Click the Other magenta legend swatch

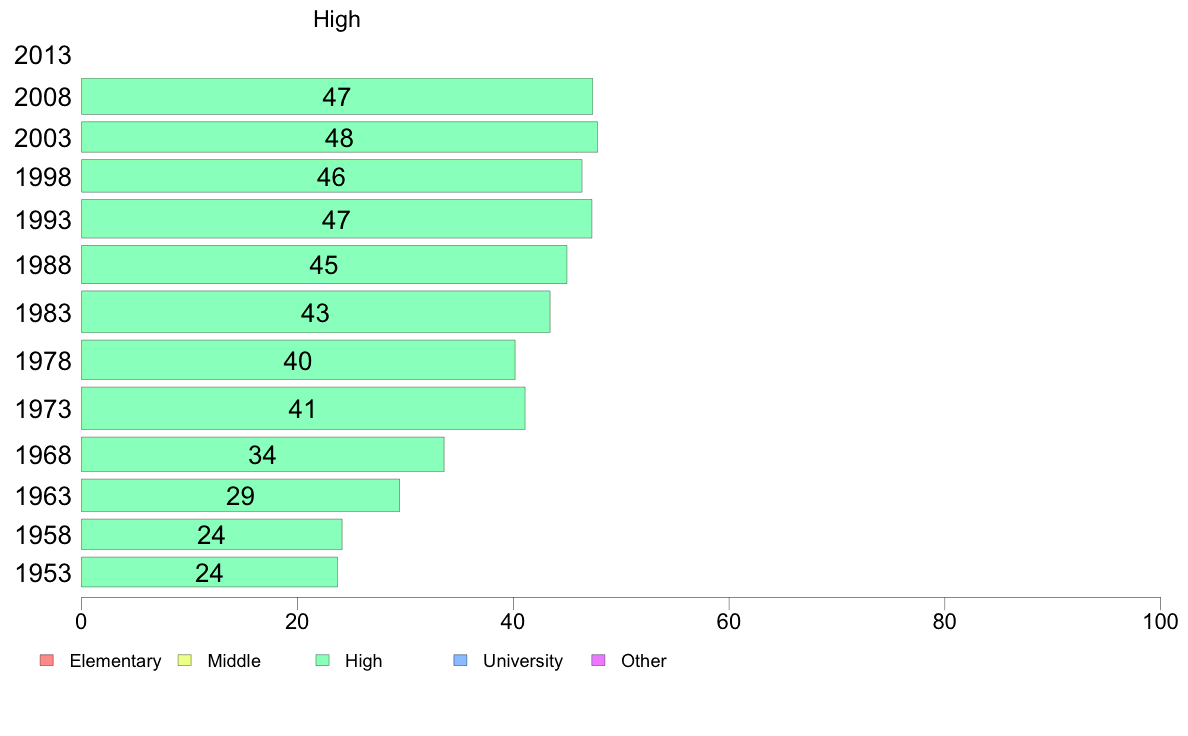click(598, 660)
